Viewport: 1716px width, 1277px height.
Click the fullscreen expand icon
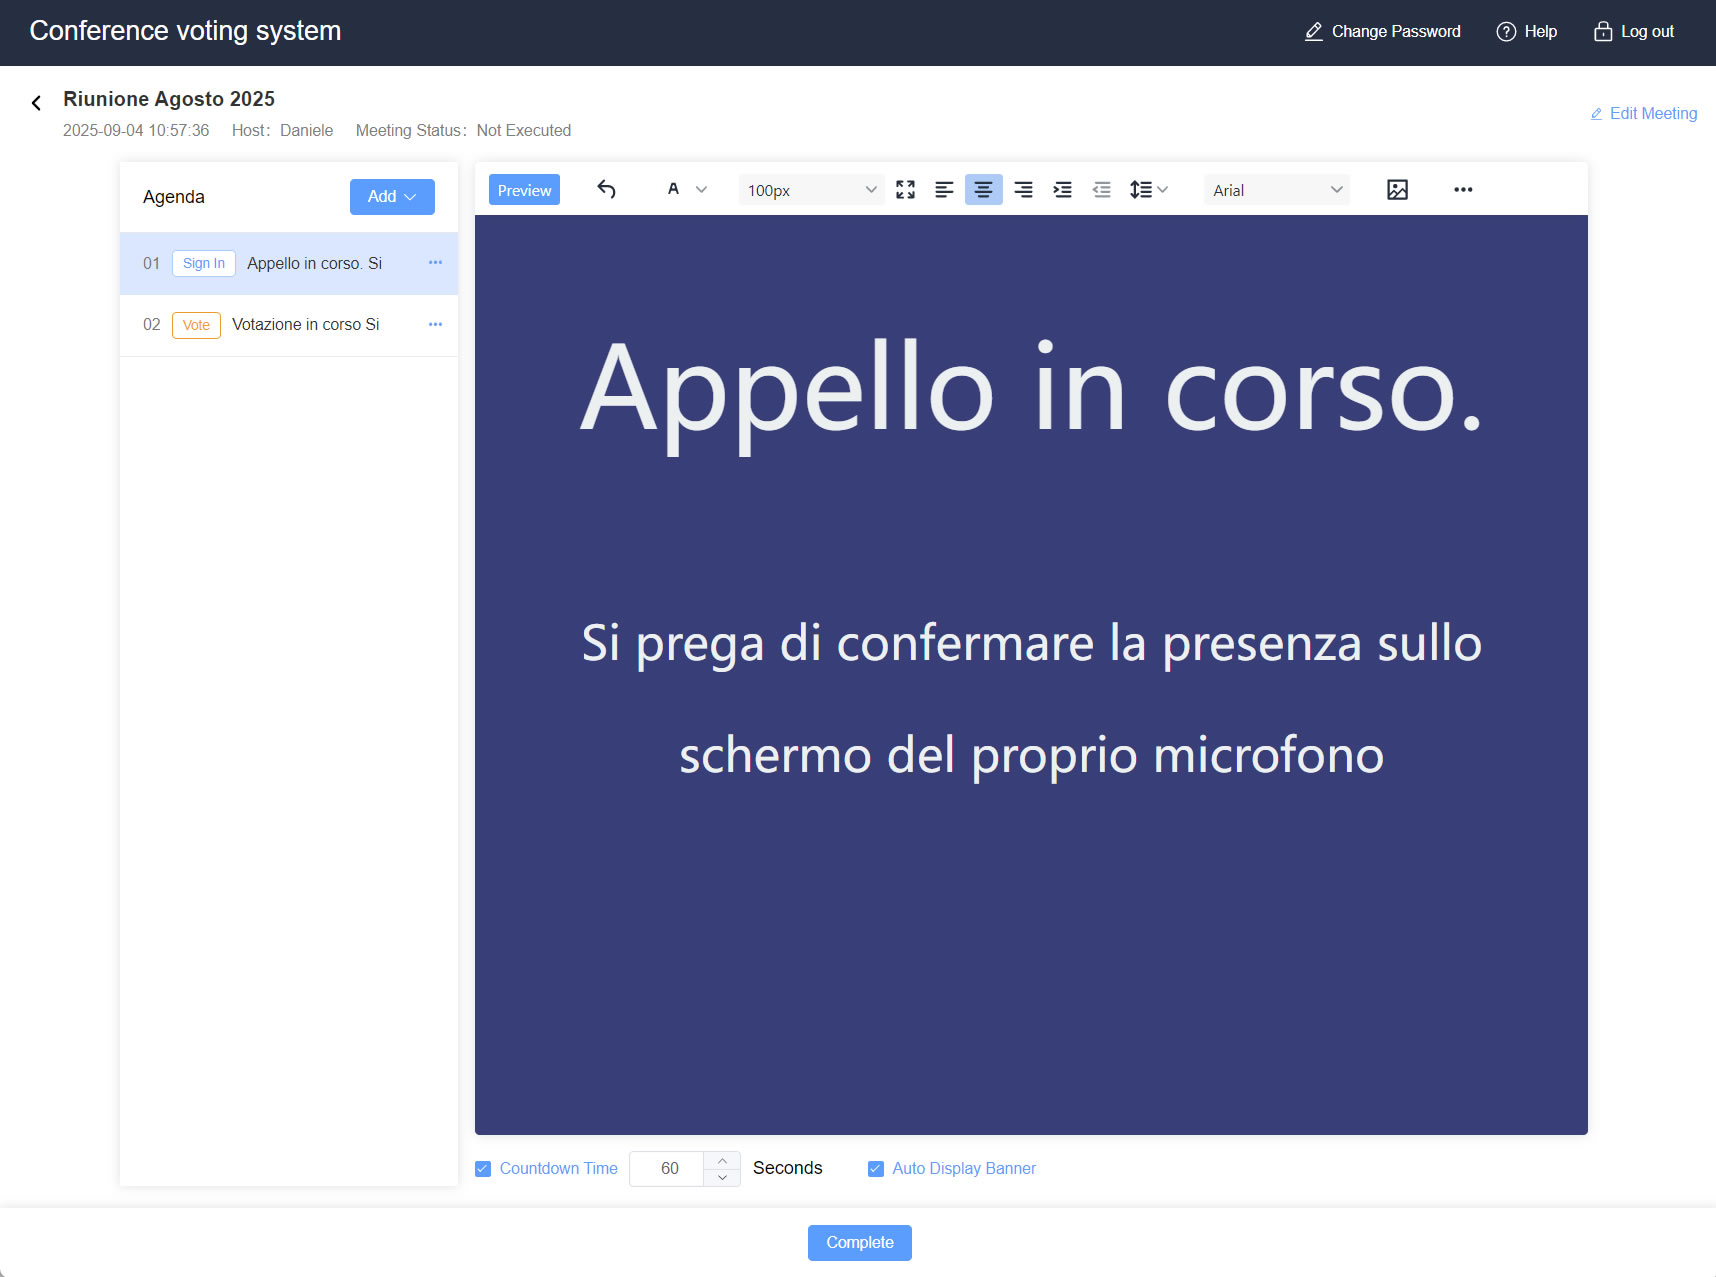point(905,189)
